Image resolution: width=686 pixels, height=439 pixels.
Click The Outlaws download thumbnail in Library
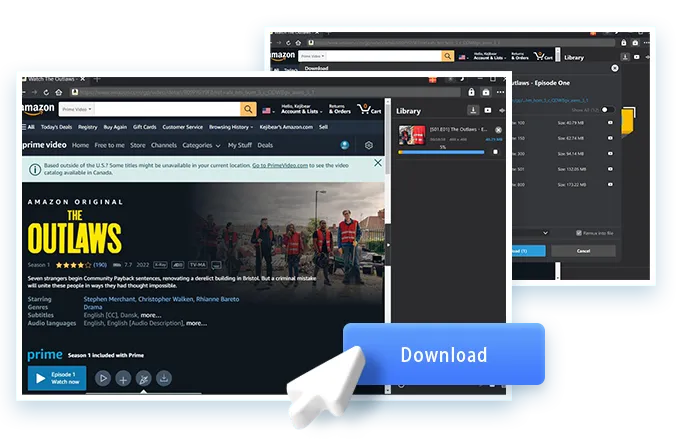(412, 135)
